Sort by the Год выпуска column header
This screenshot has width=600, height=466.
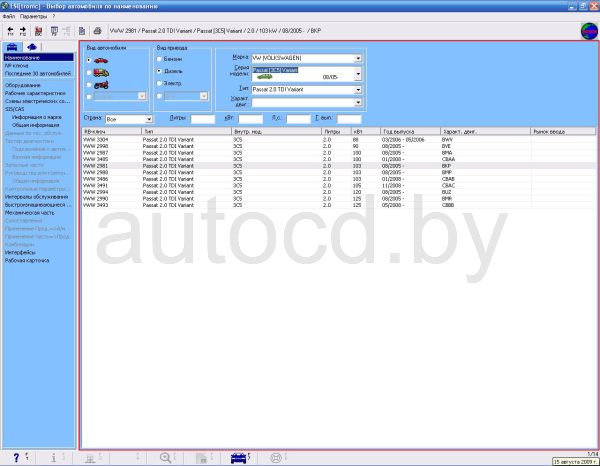(x=410, y=132)
